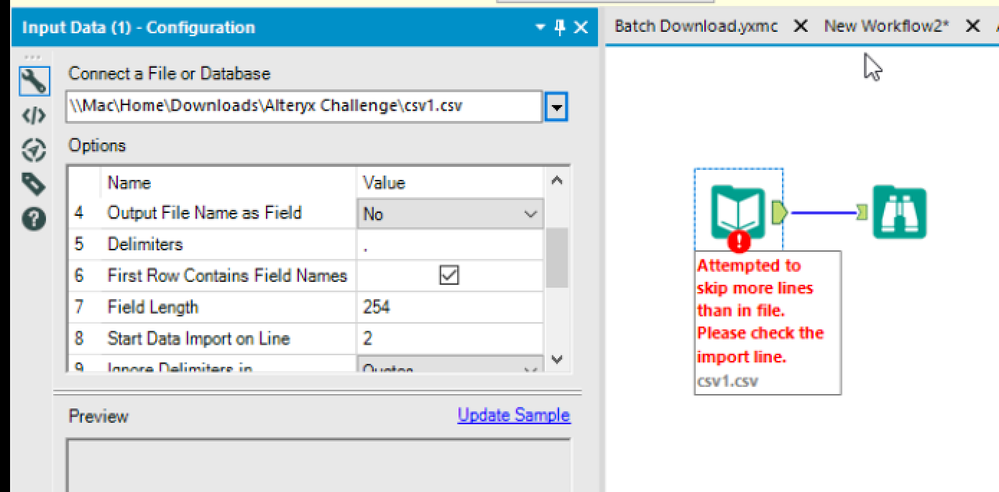The image size is (999, 492).
Task: Click the Preview panel label
Action: click(x=99, y=417)
